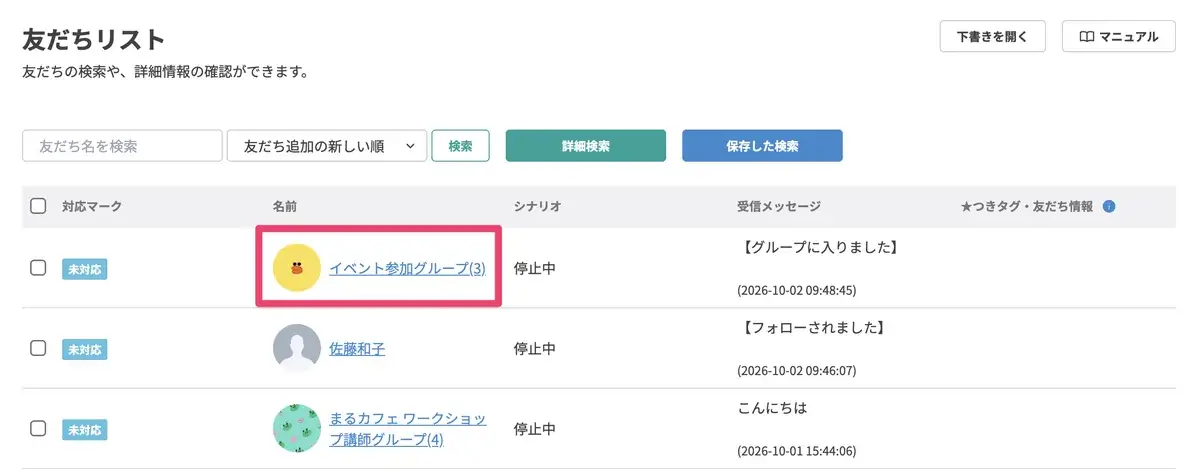1200x471 pixels.
Task: Open the マニュアル button
Action: tap(1119, 37)
